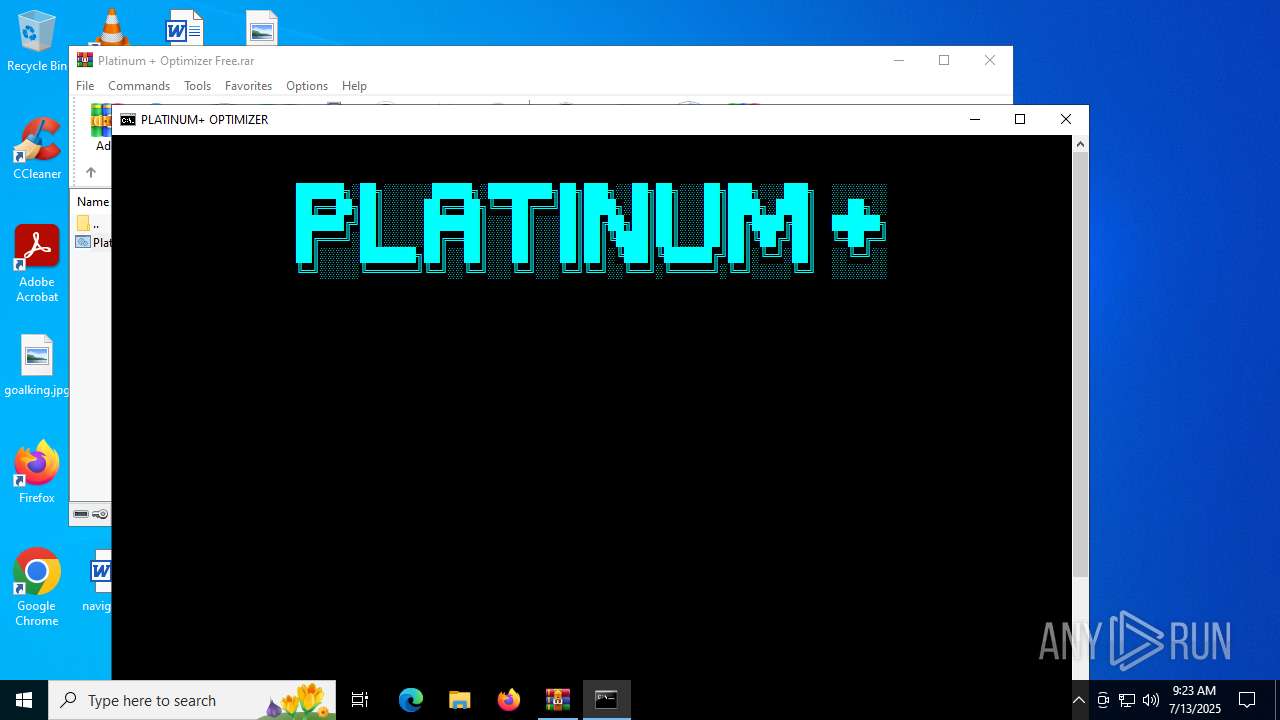The image size is (1280, 720).
Task: Select the Word document icon at top of desktop
Action: point(184,27)
